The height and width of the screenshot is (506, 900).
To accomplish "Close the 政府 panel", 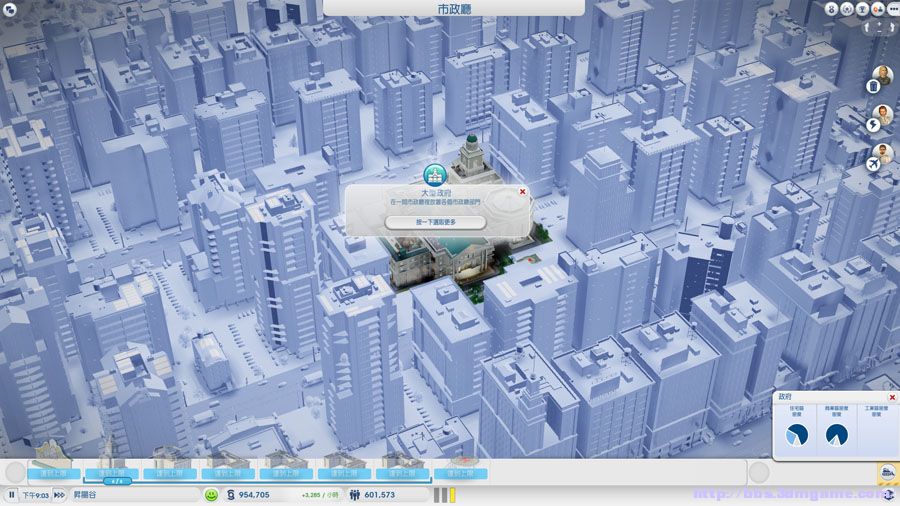I will [892, 397].
